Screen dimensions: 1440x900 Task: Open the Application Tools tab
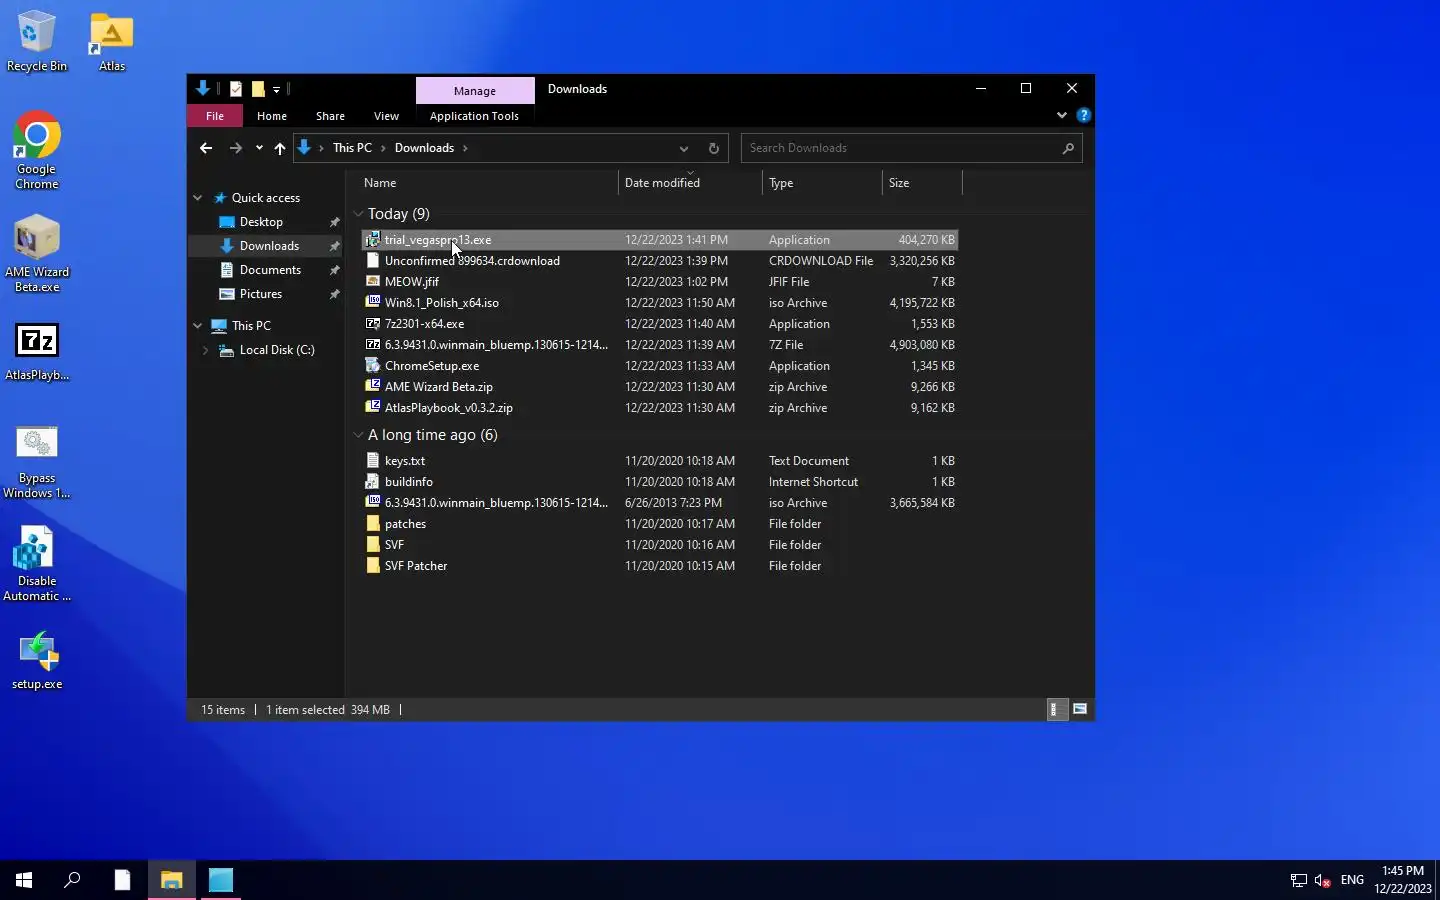[474, 116]
